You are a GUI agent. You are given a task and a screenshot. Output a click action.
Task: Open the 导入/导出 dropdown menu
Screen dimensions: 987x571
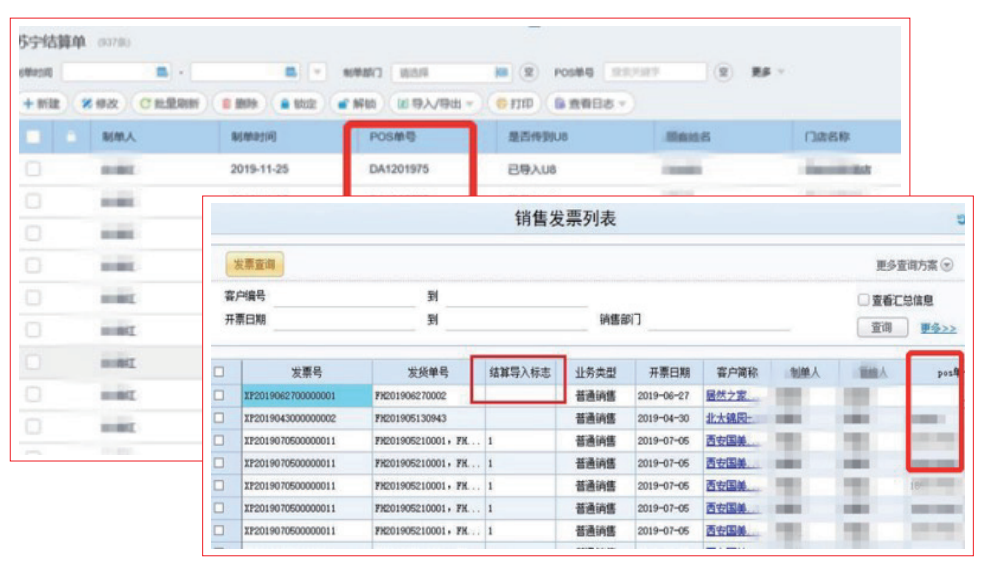[x=435, y=103]
